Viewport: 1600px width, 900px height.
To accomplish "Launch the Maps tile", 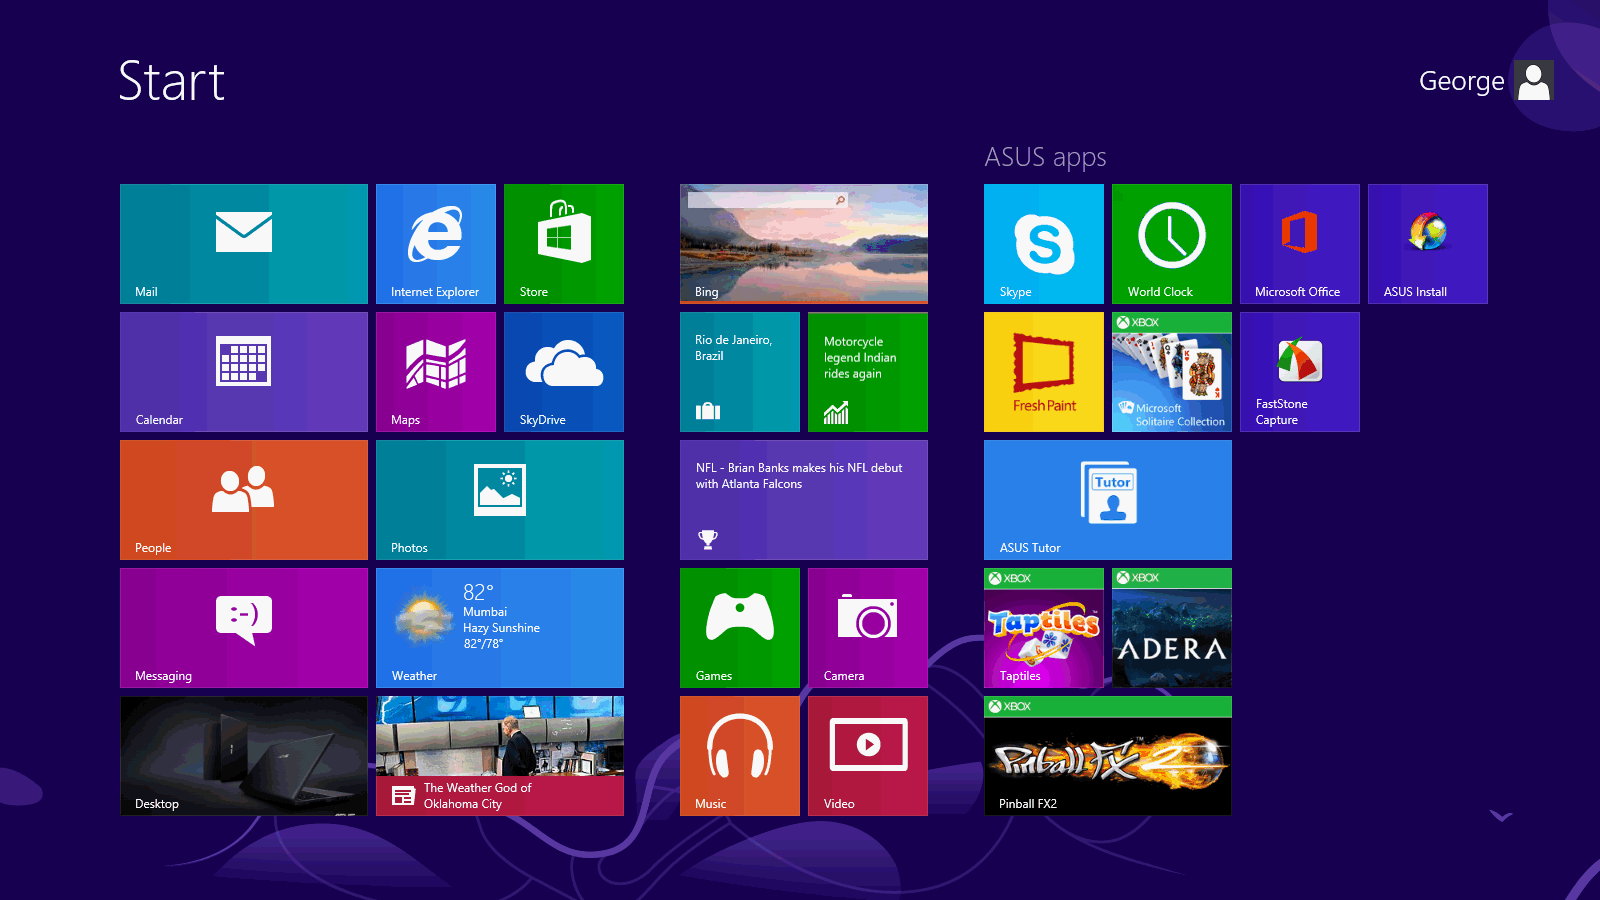I will pos(436,372).
